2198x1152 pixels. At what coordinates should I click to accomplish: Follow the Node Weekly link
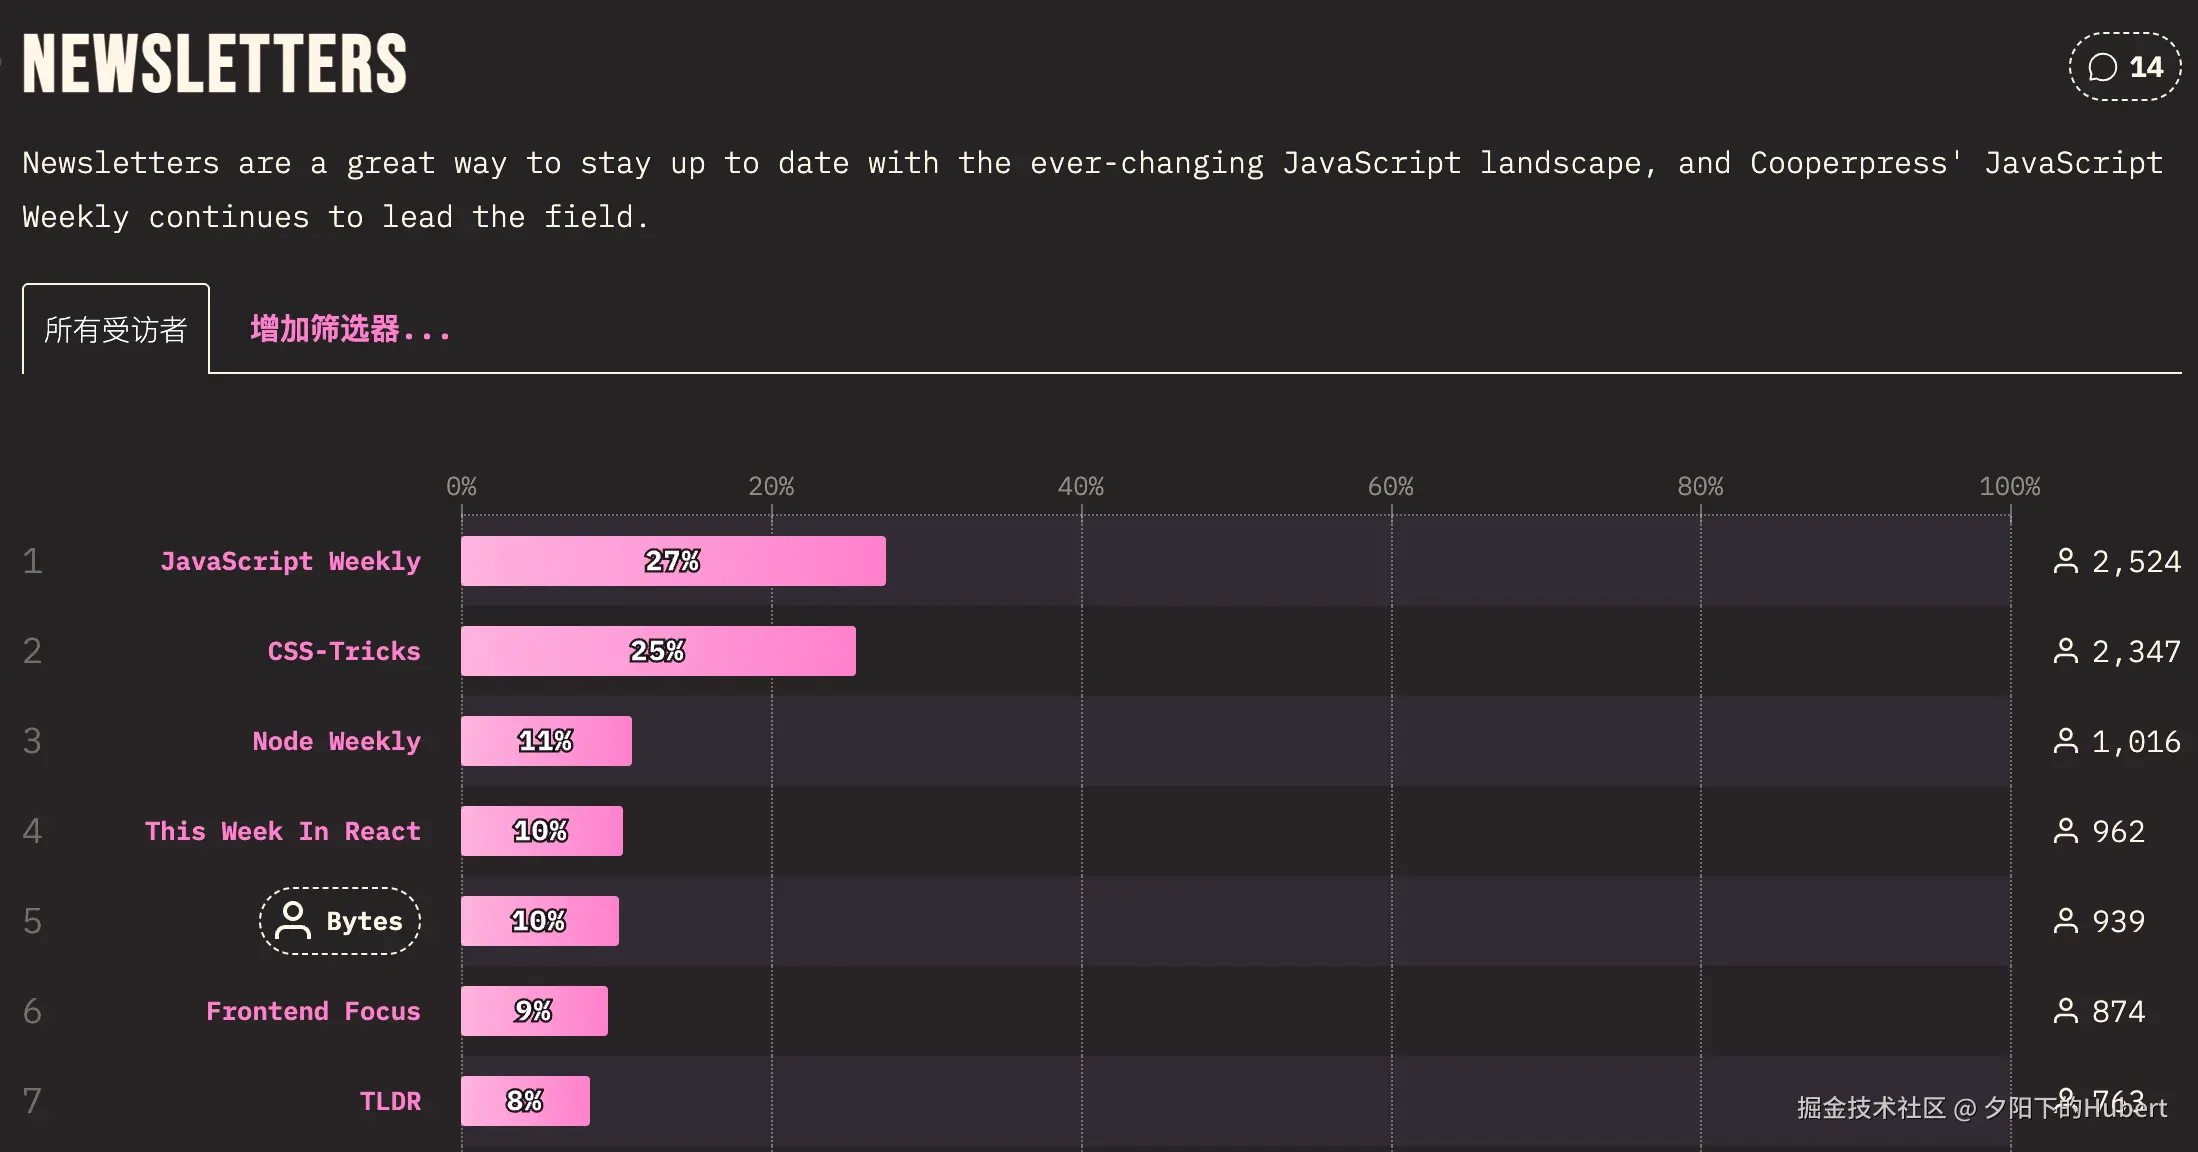click(336, 741)
